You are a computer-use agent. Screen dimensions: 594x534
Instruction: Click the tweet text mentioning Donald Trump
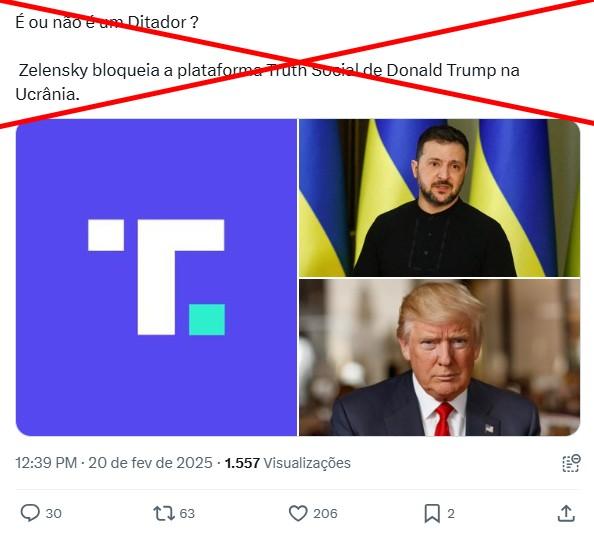pos(267,82)
